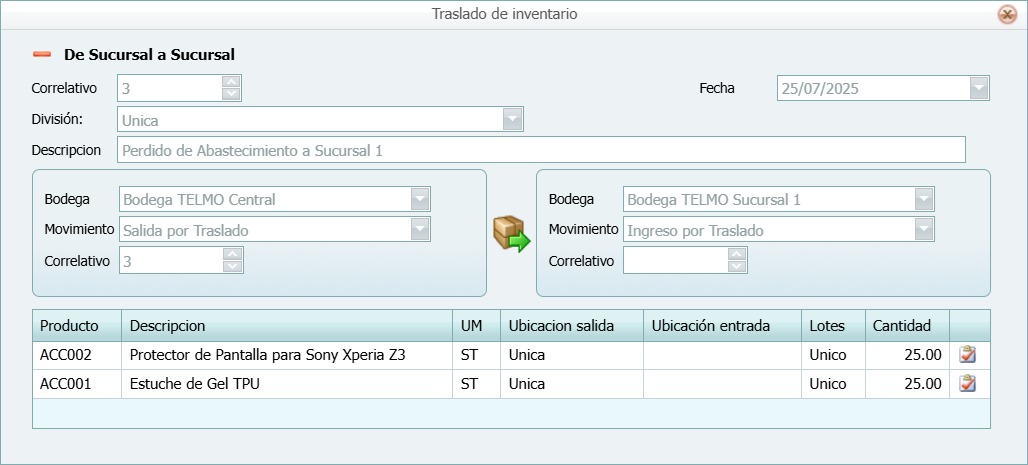The height and width of the screenshot is (465, 1028).
Task: Open Salida por Traslado dropdown arrow
Action: [420, 230]
